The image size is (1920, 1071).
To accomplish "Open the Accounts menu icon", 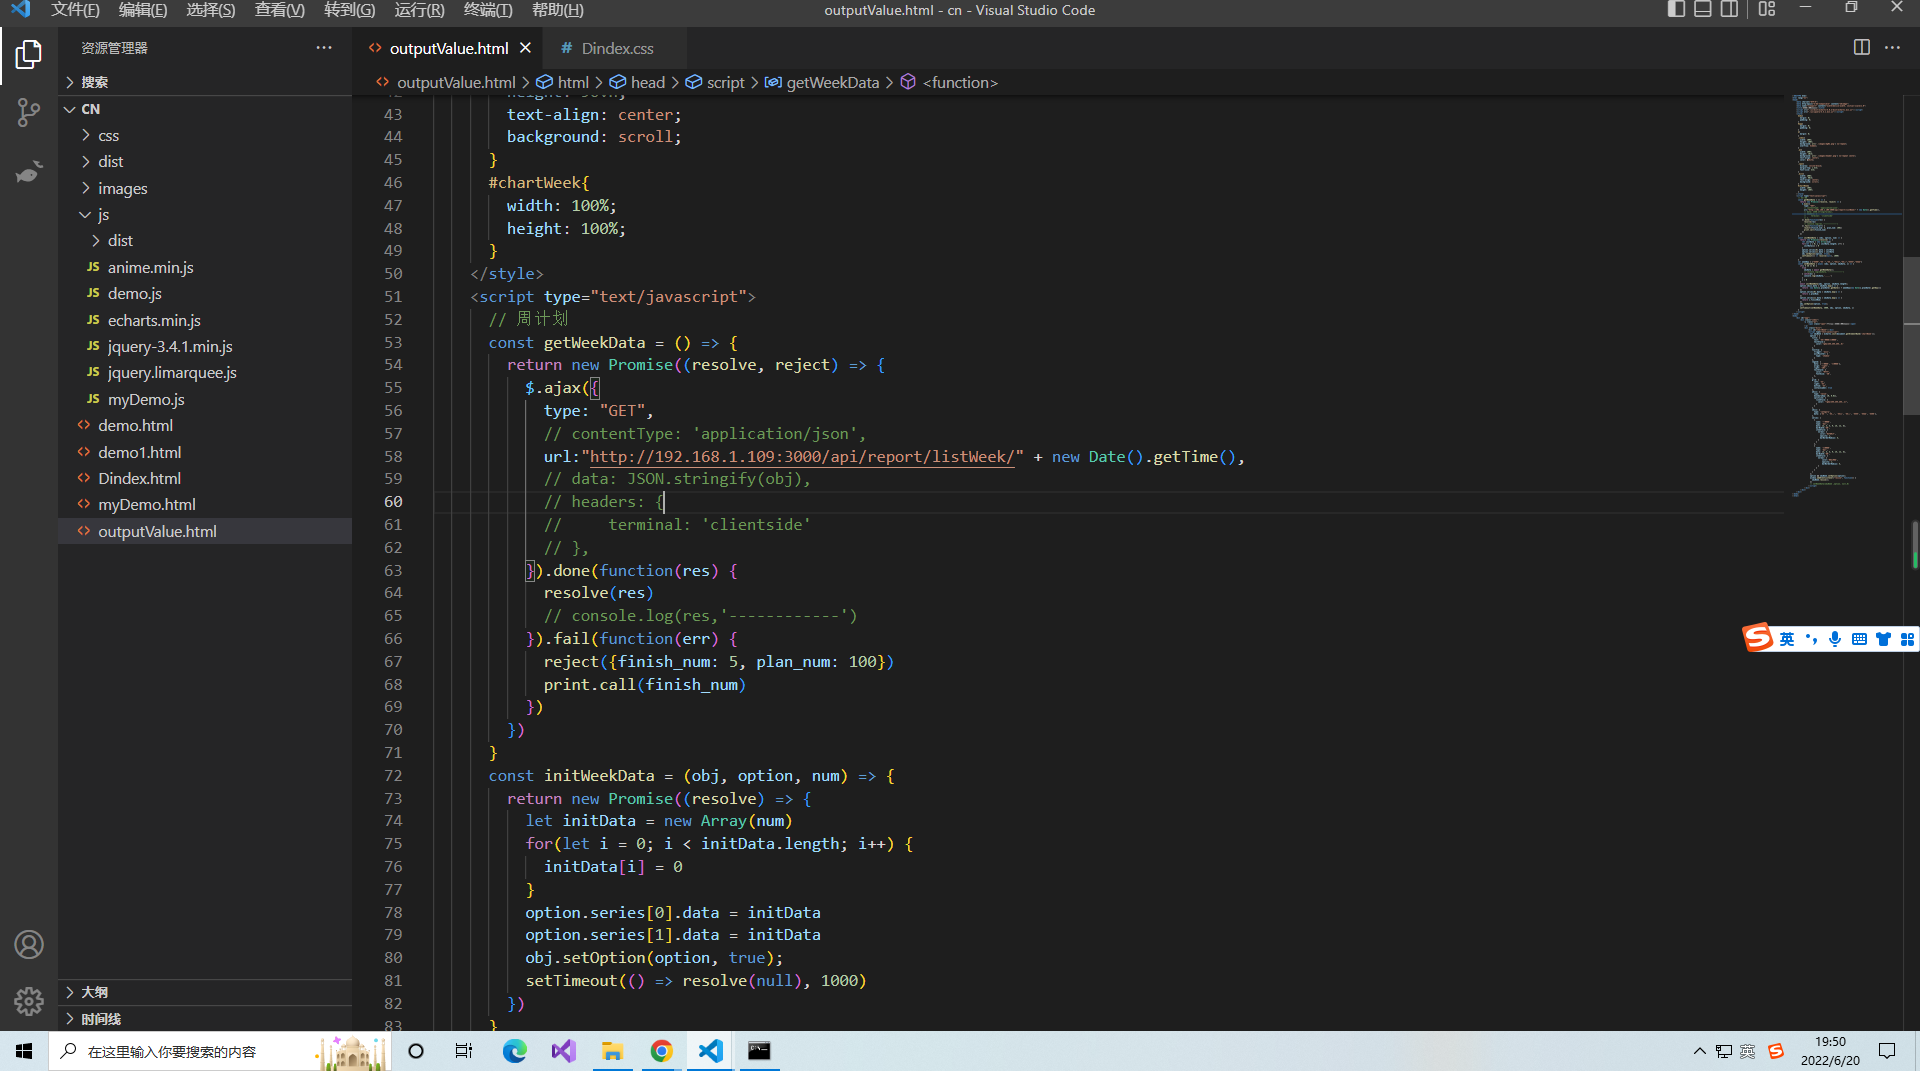I will 29,944.
